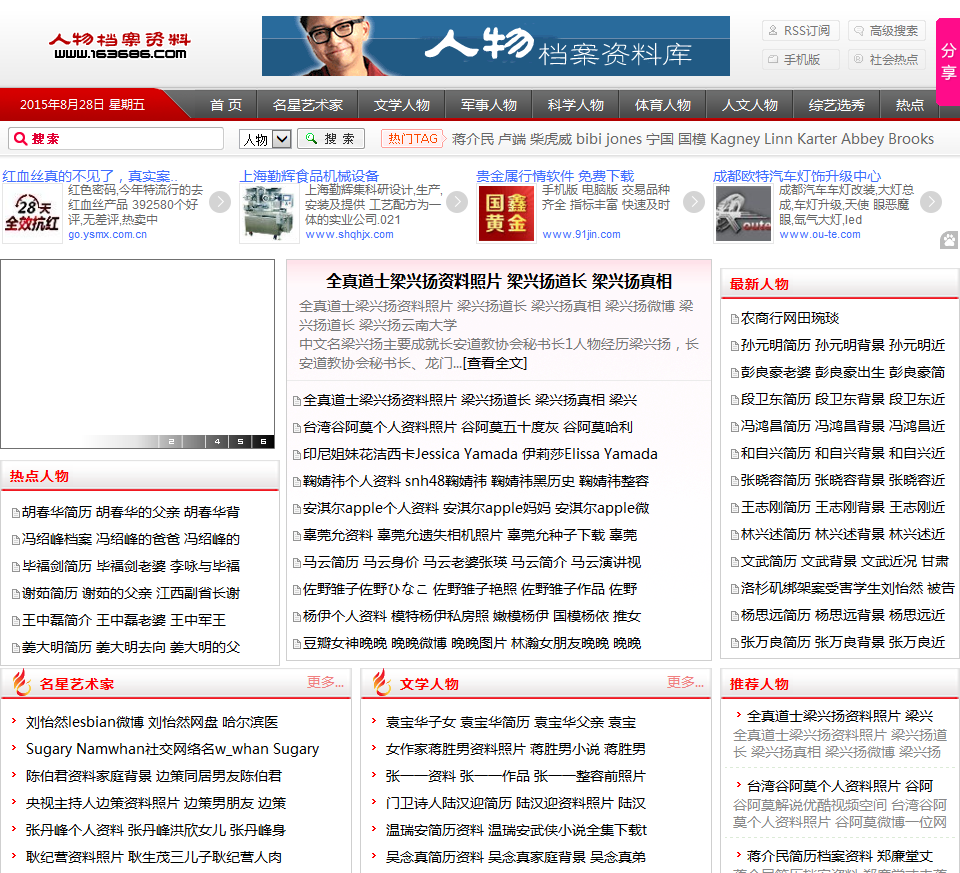The width and height of the screenshot is (960, 873).
Task: Open 高级搜索 advanced search
Action: (887, 31)
